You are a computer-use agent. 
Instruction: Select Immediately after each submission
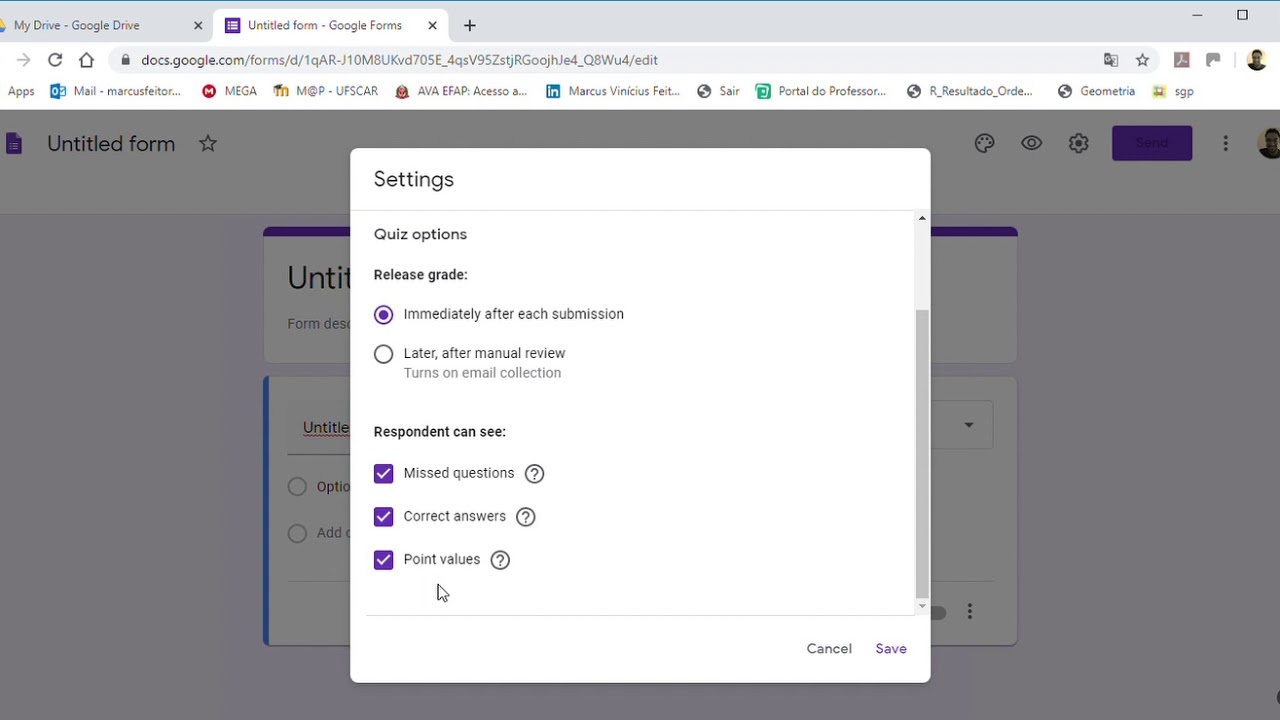click(x=384, y=315)
